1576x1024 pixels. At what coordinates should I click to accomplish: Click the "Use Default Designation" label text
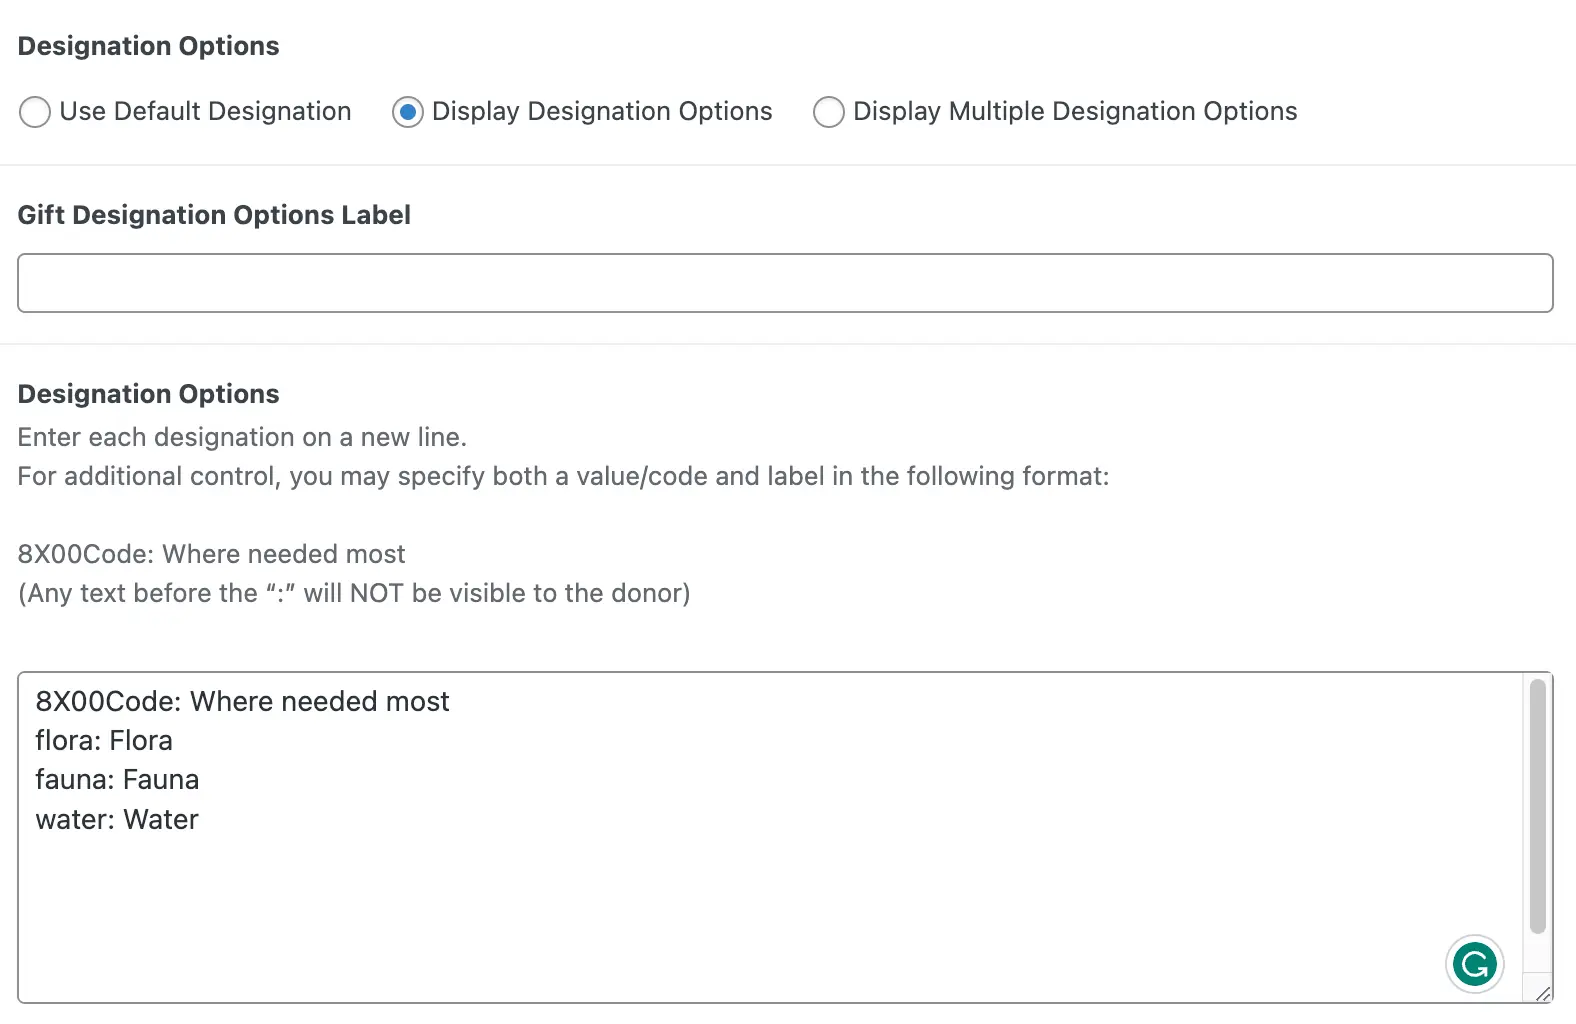[x=205, y=111]
